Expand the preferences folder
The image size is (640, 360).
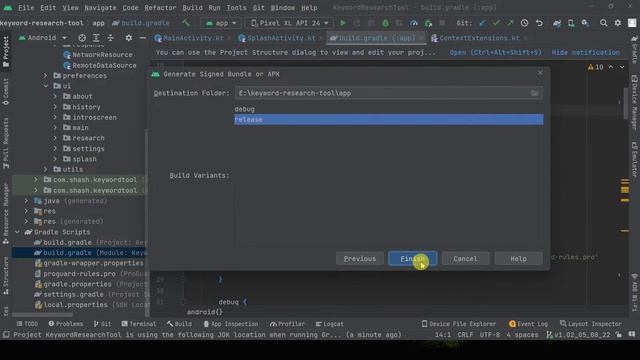click(x=46, y=76)
